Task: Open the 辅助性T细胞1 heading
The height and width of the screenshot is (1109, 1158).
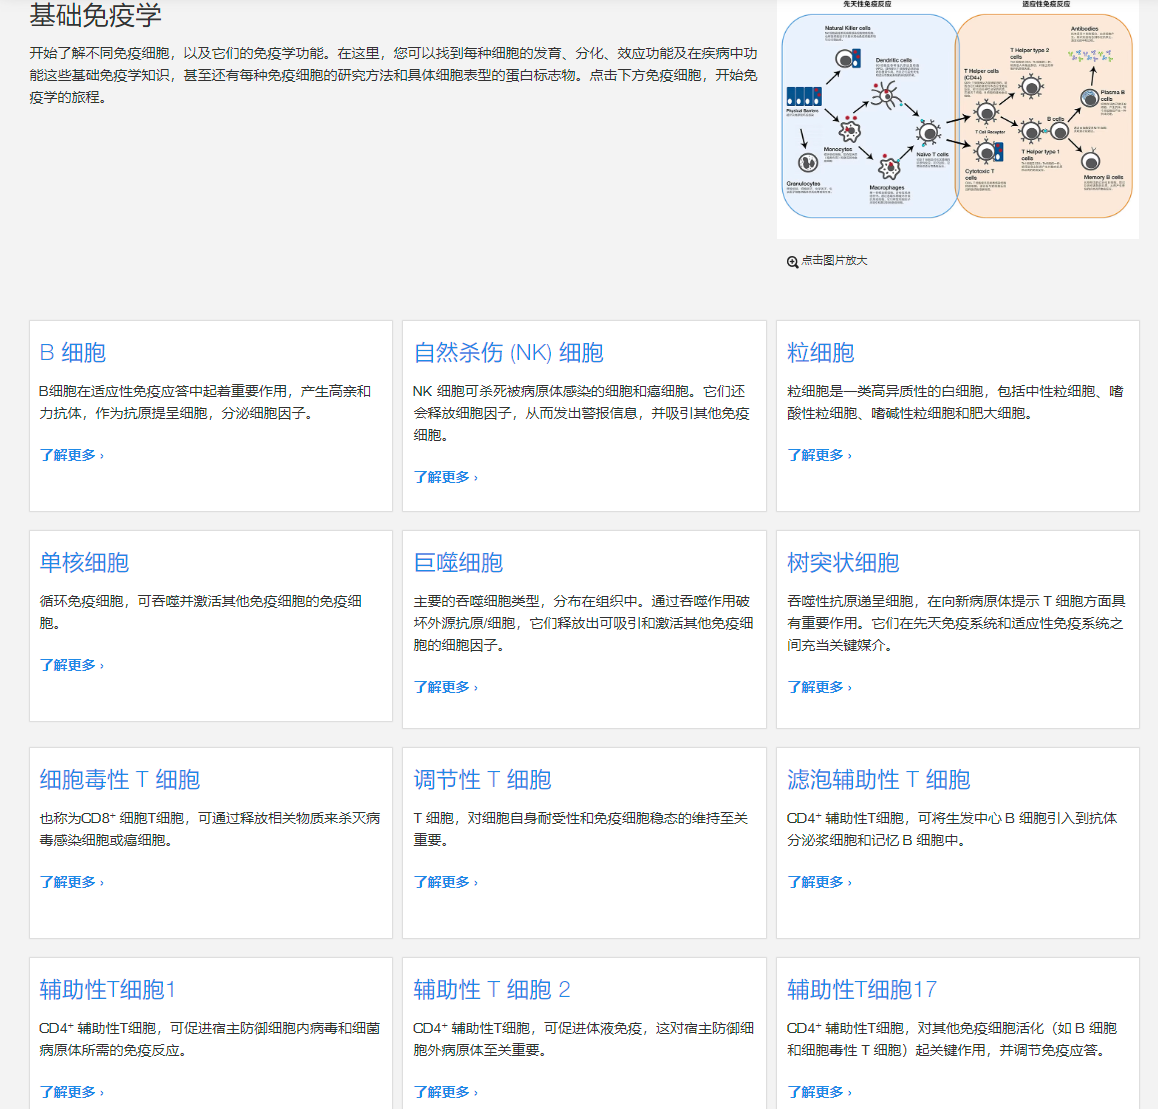Action: coord(108,990)
